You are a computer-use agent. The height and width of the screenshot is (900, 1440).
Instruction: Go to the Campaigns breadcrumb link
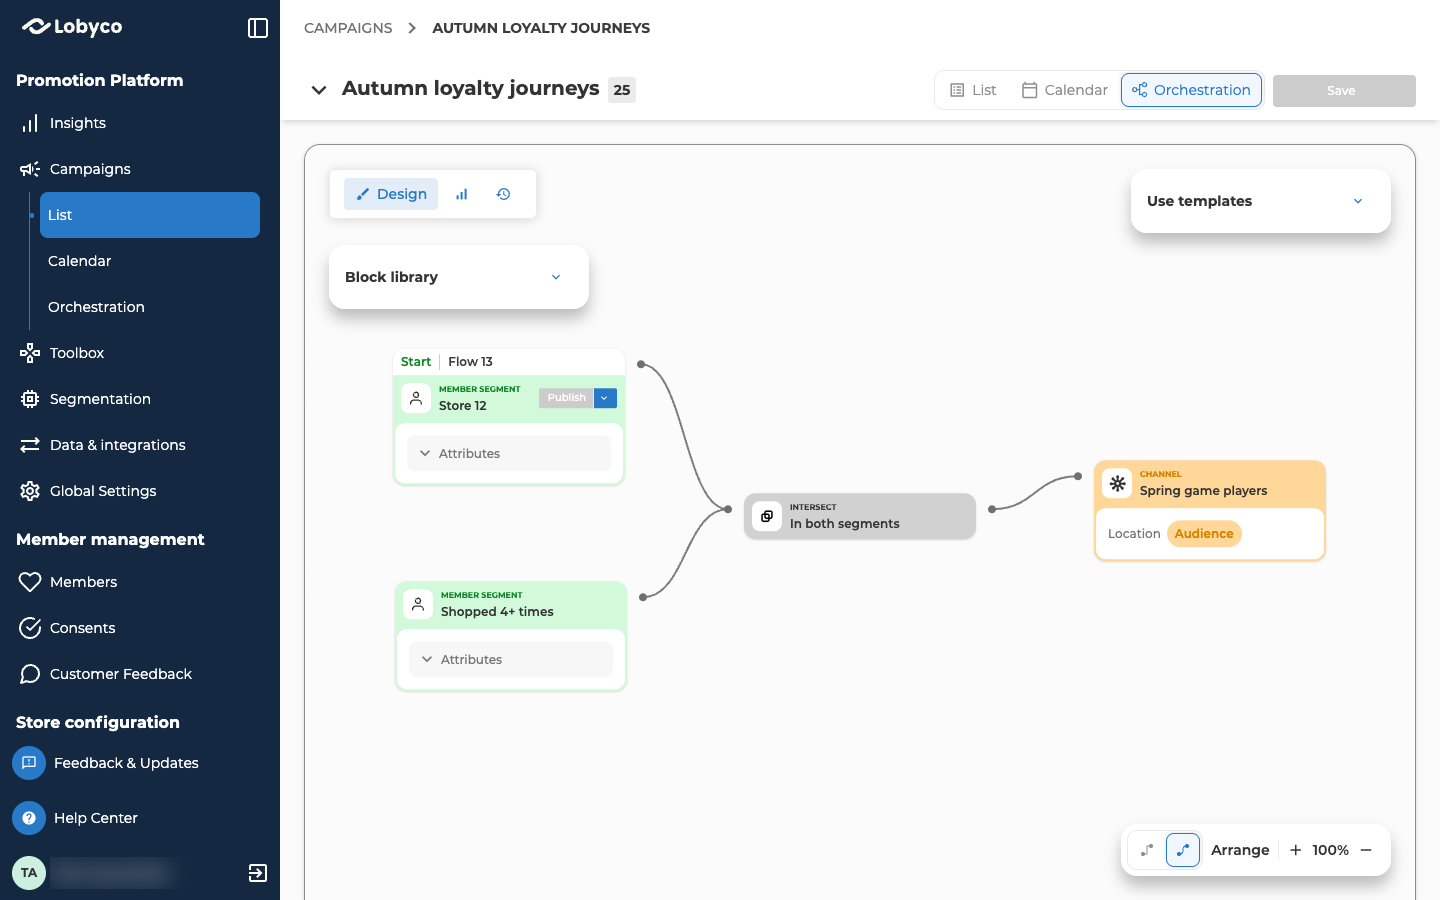[348, 28]
